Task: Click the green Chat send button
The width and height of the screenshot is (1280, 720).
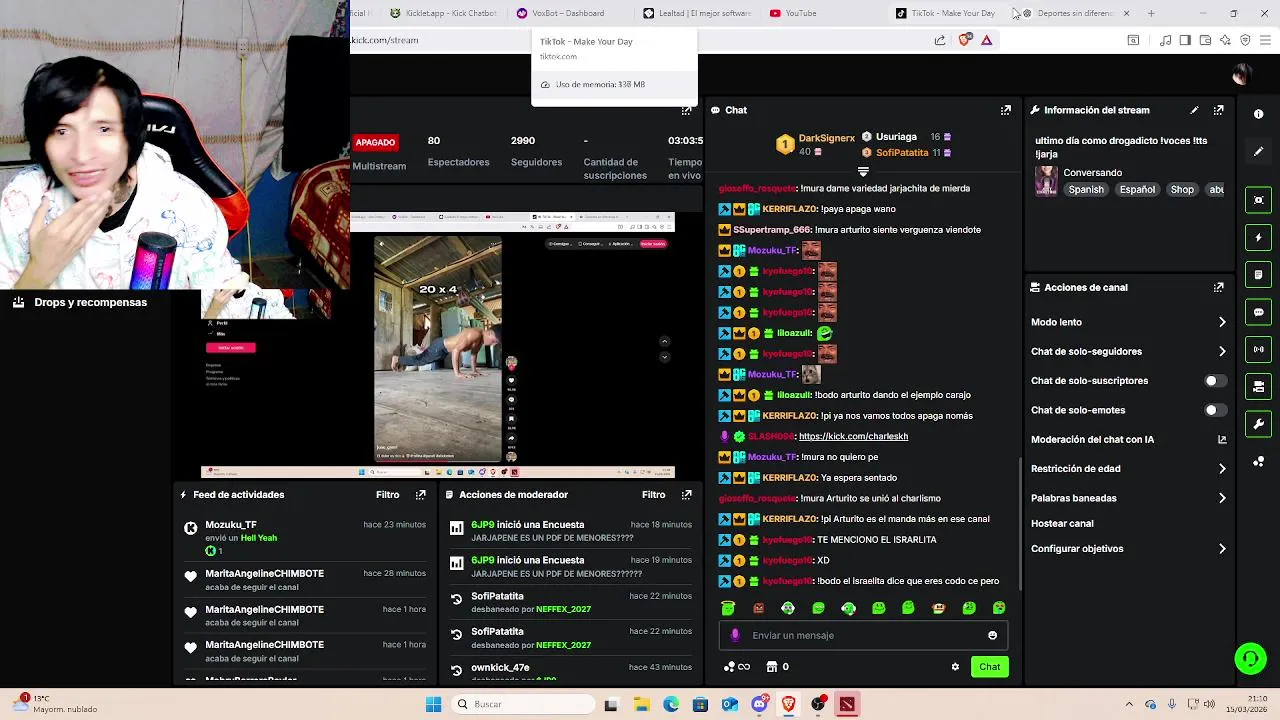Action: [x=989, y=667]
